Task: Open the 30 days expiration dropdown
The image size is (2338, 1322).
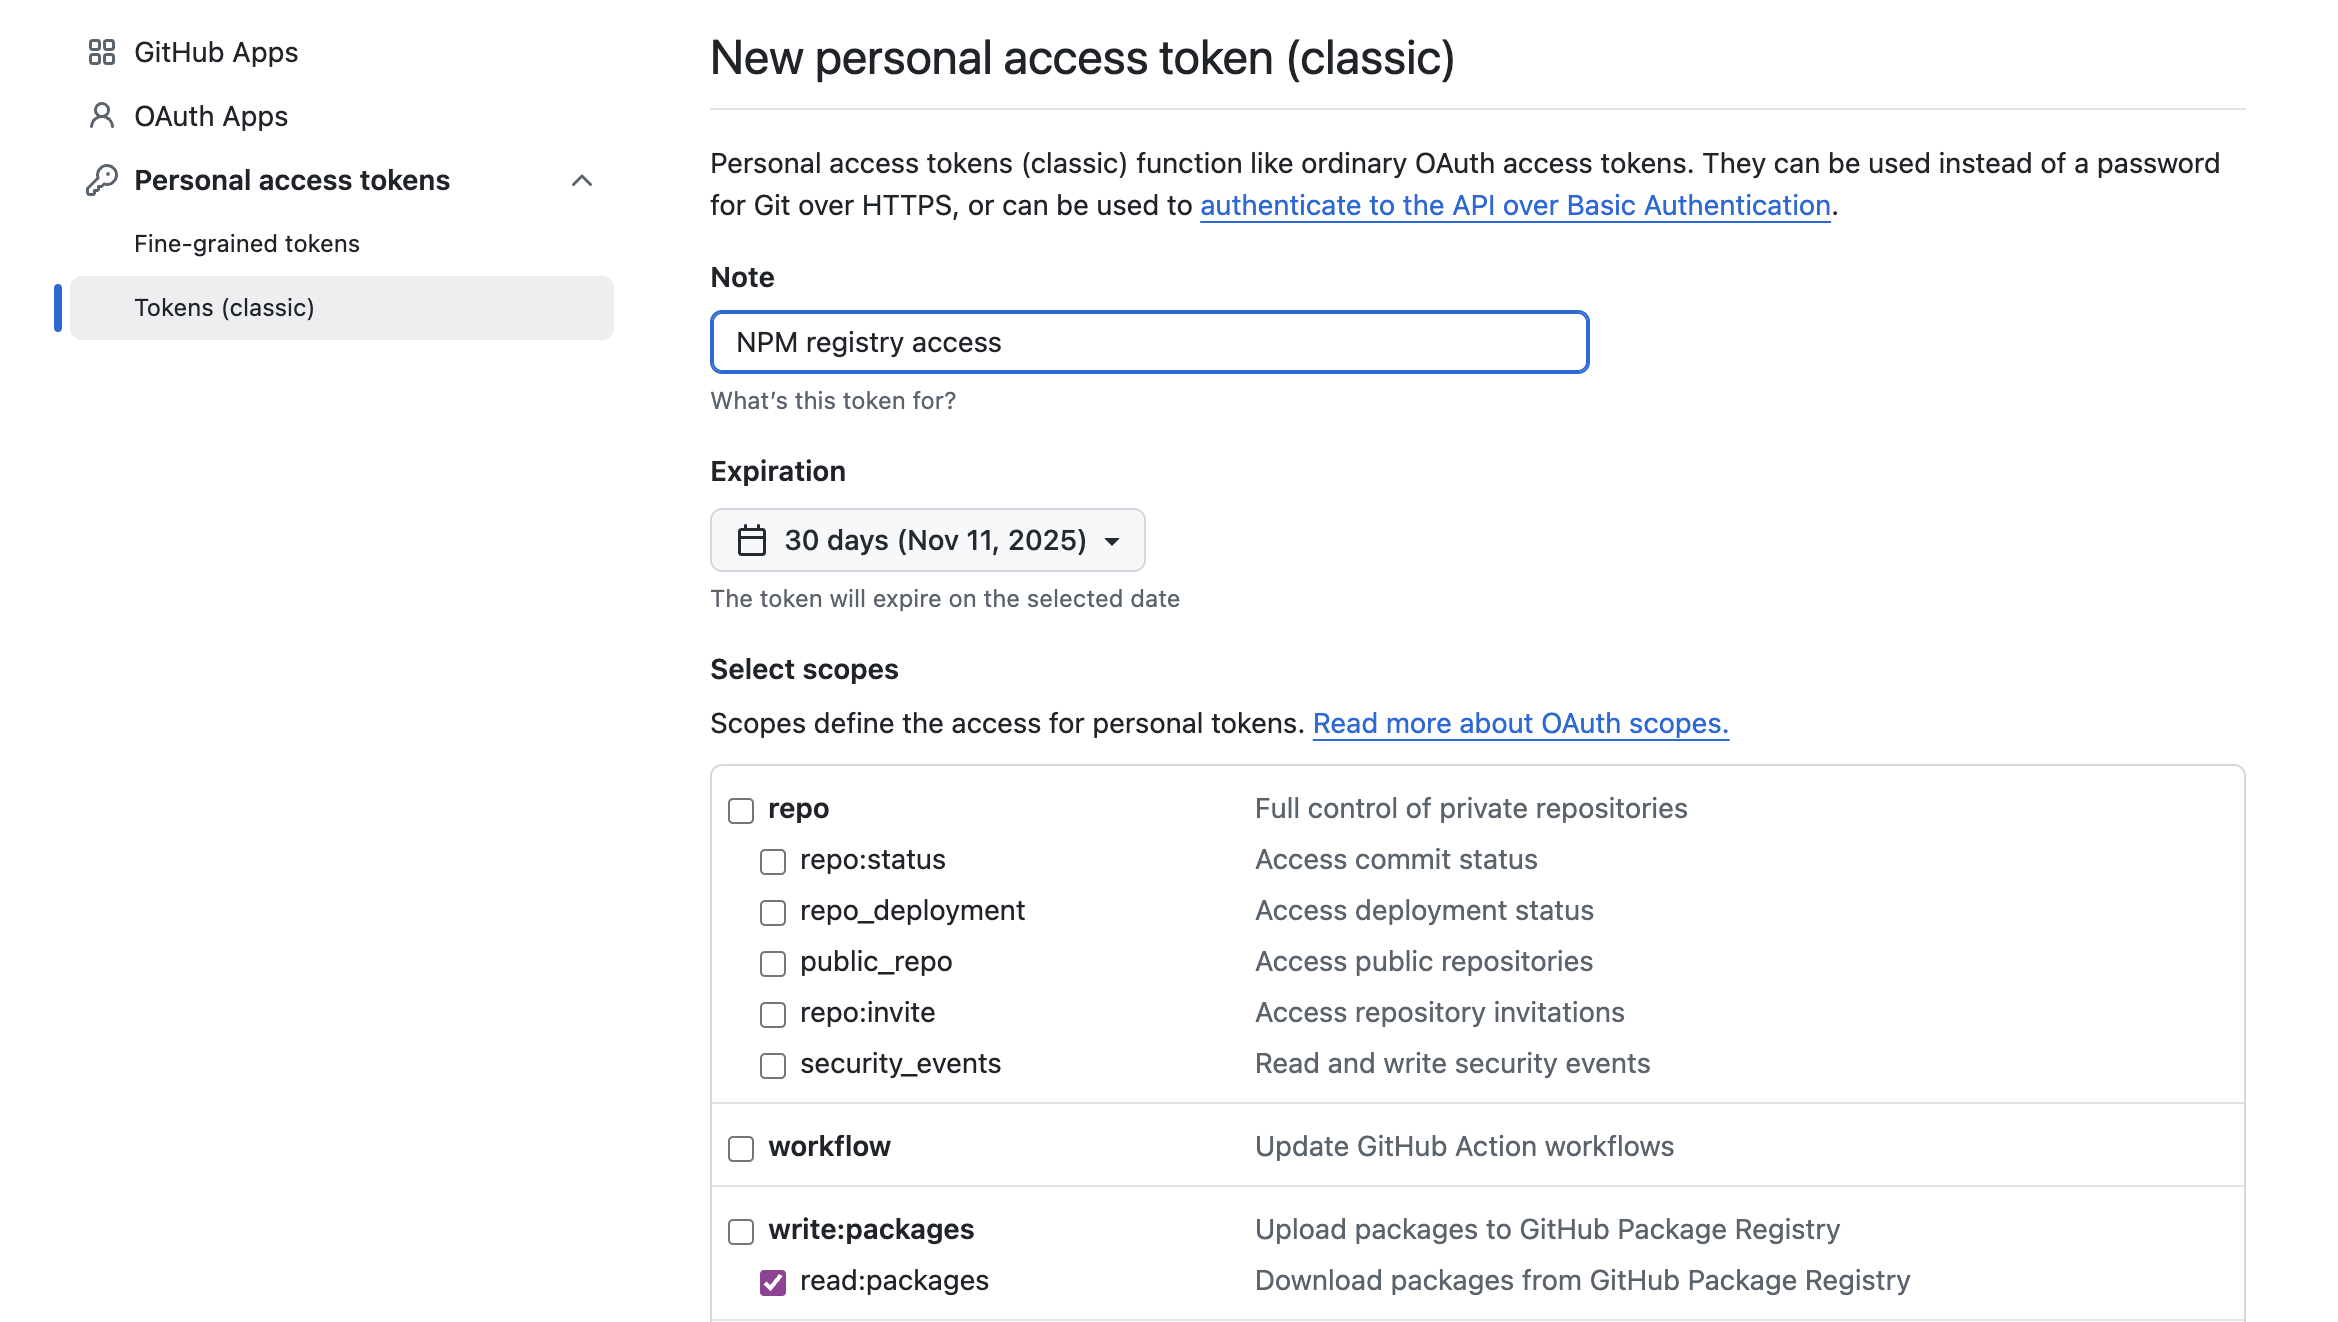Action: tap(927, 541)
